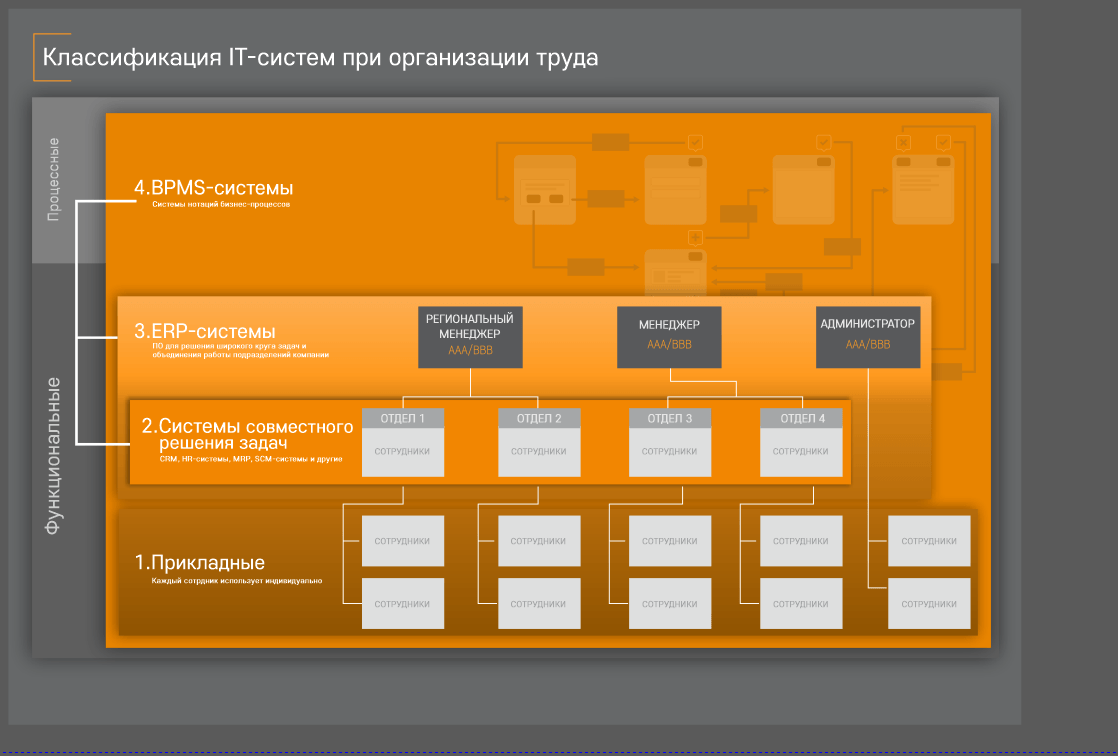The image size is (1118, 756).
Task: Click the vertical 'Функциональные' label
Action: pos(53,456)
